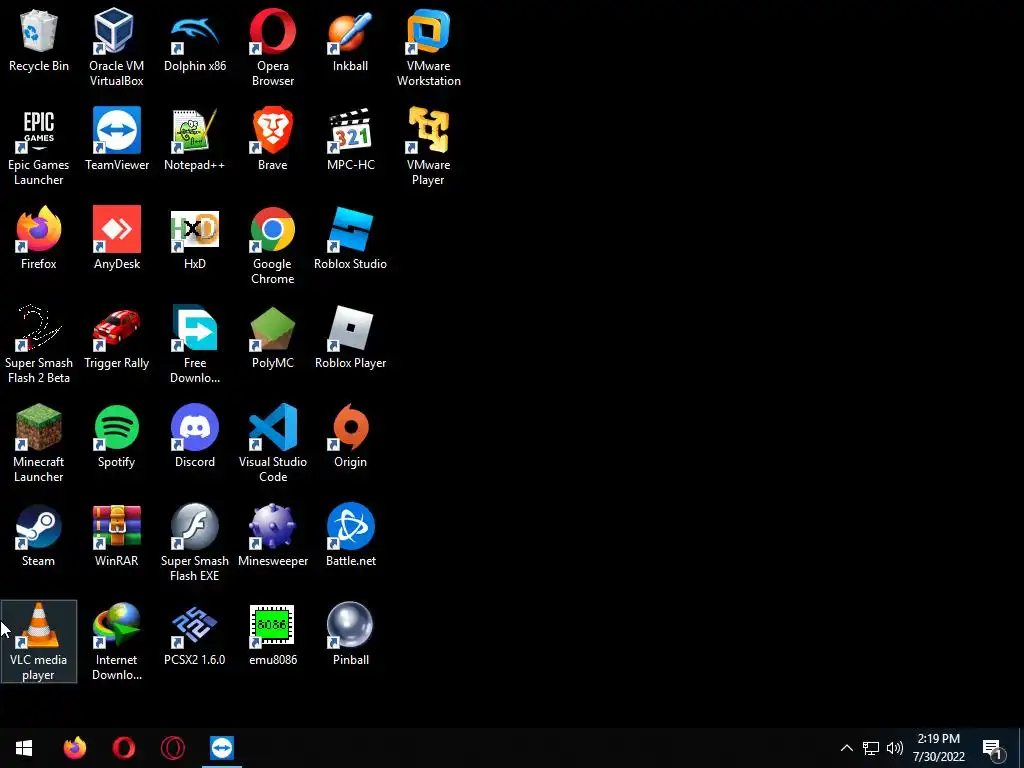This screenshot has height=768, width=1024.
Task: Click the Epic Games Launcher icon
Action: (x=39, y=146)
